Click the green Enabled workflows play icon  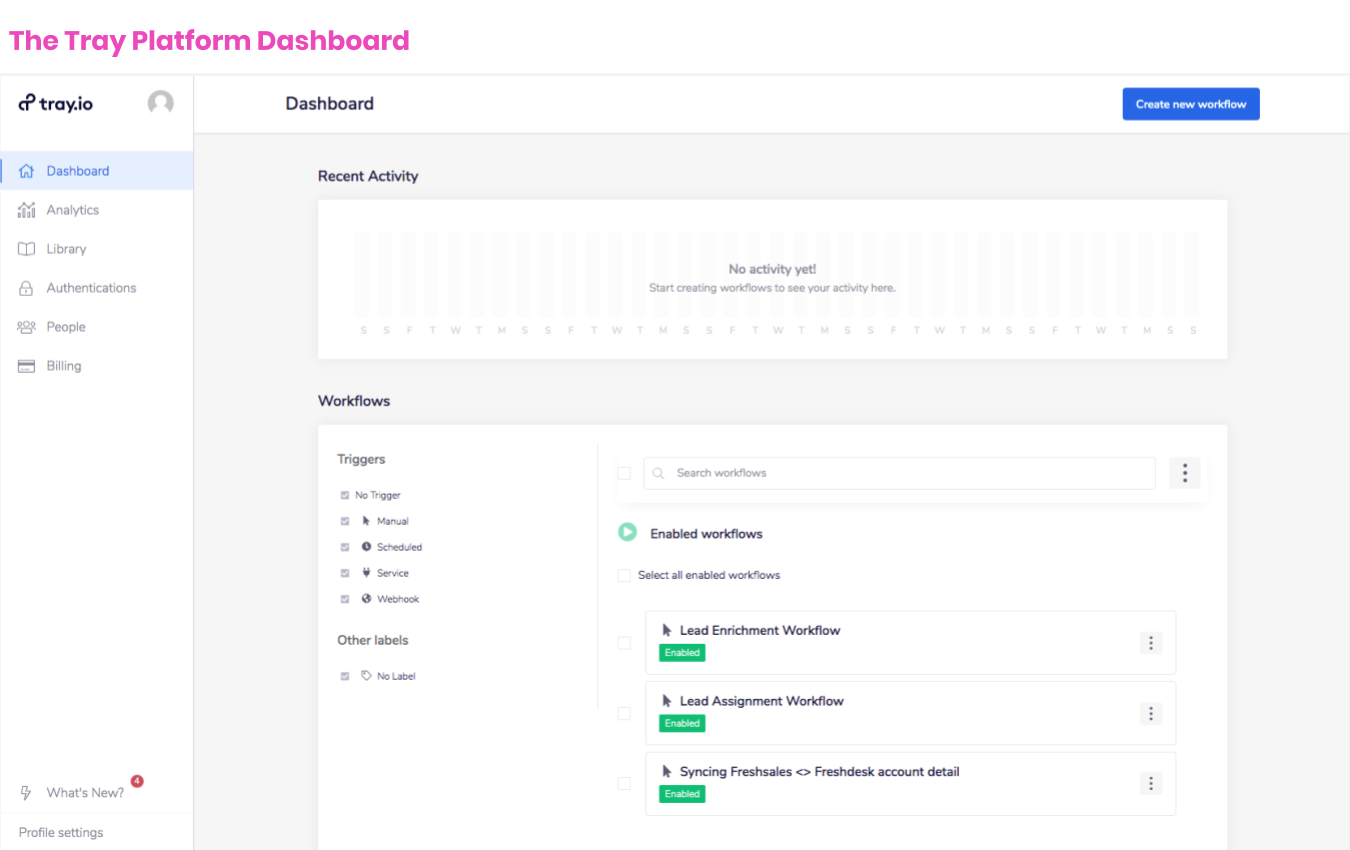tap(627, 532)
